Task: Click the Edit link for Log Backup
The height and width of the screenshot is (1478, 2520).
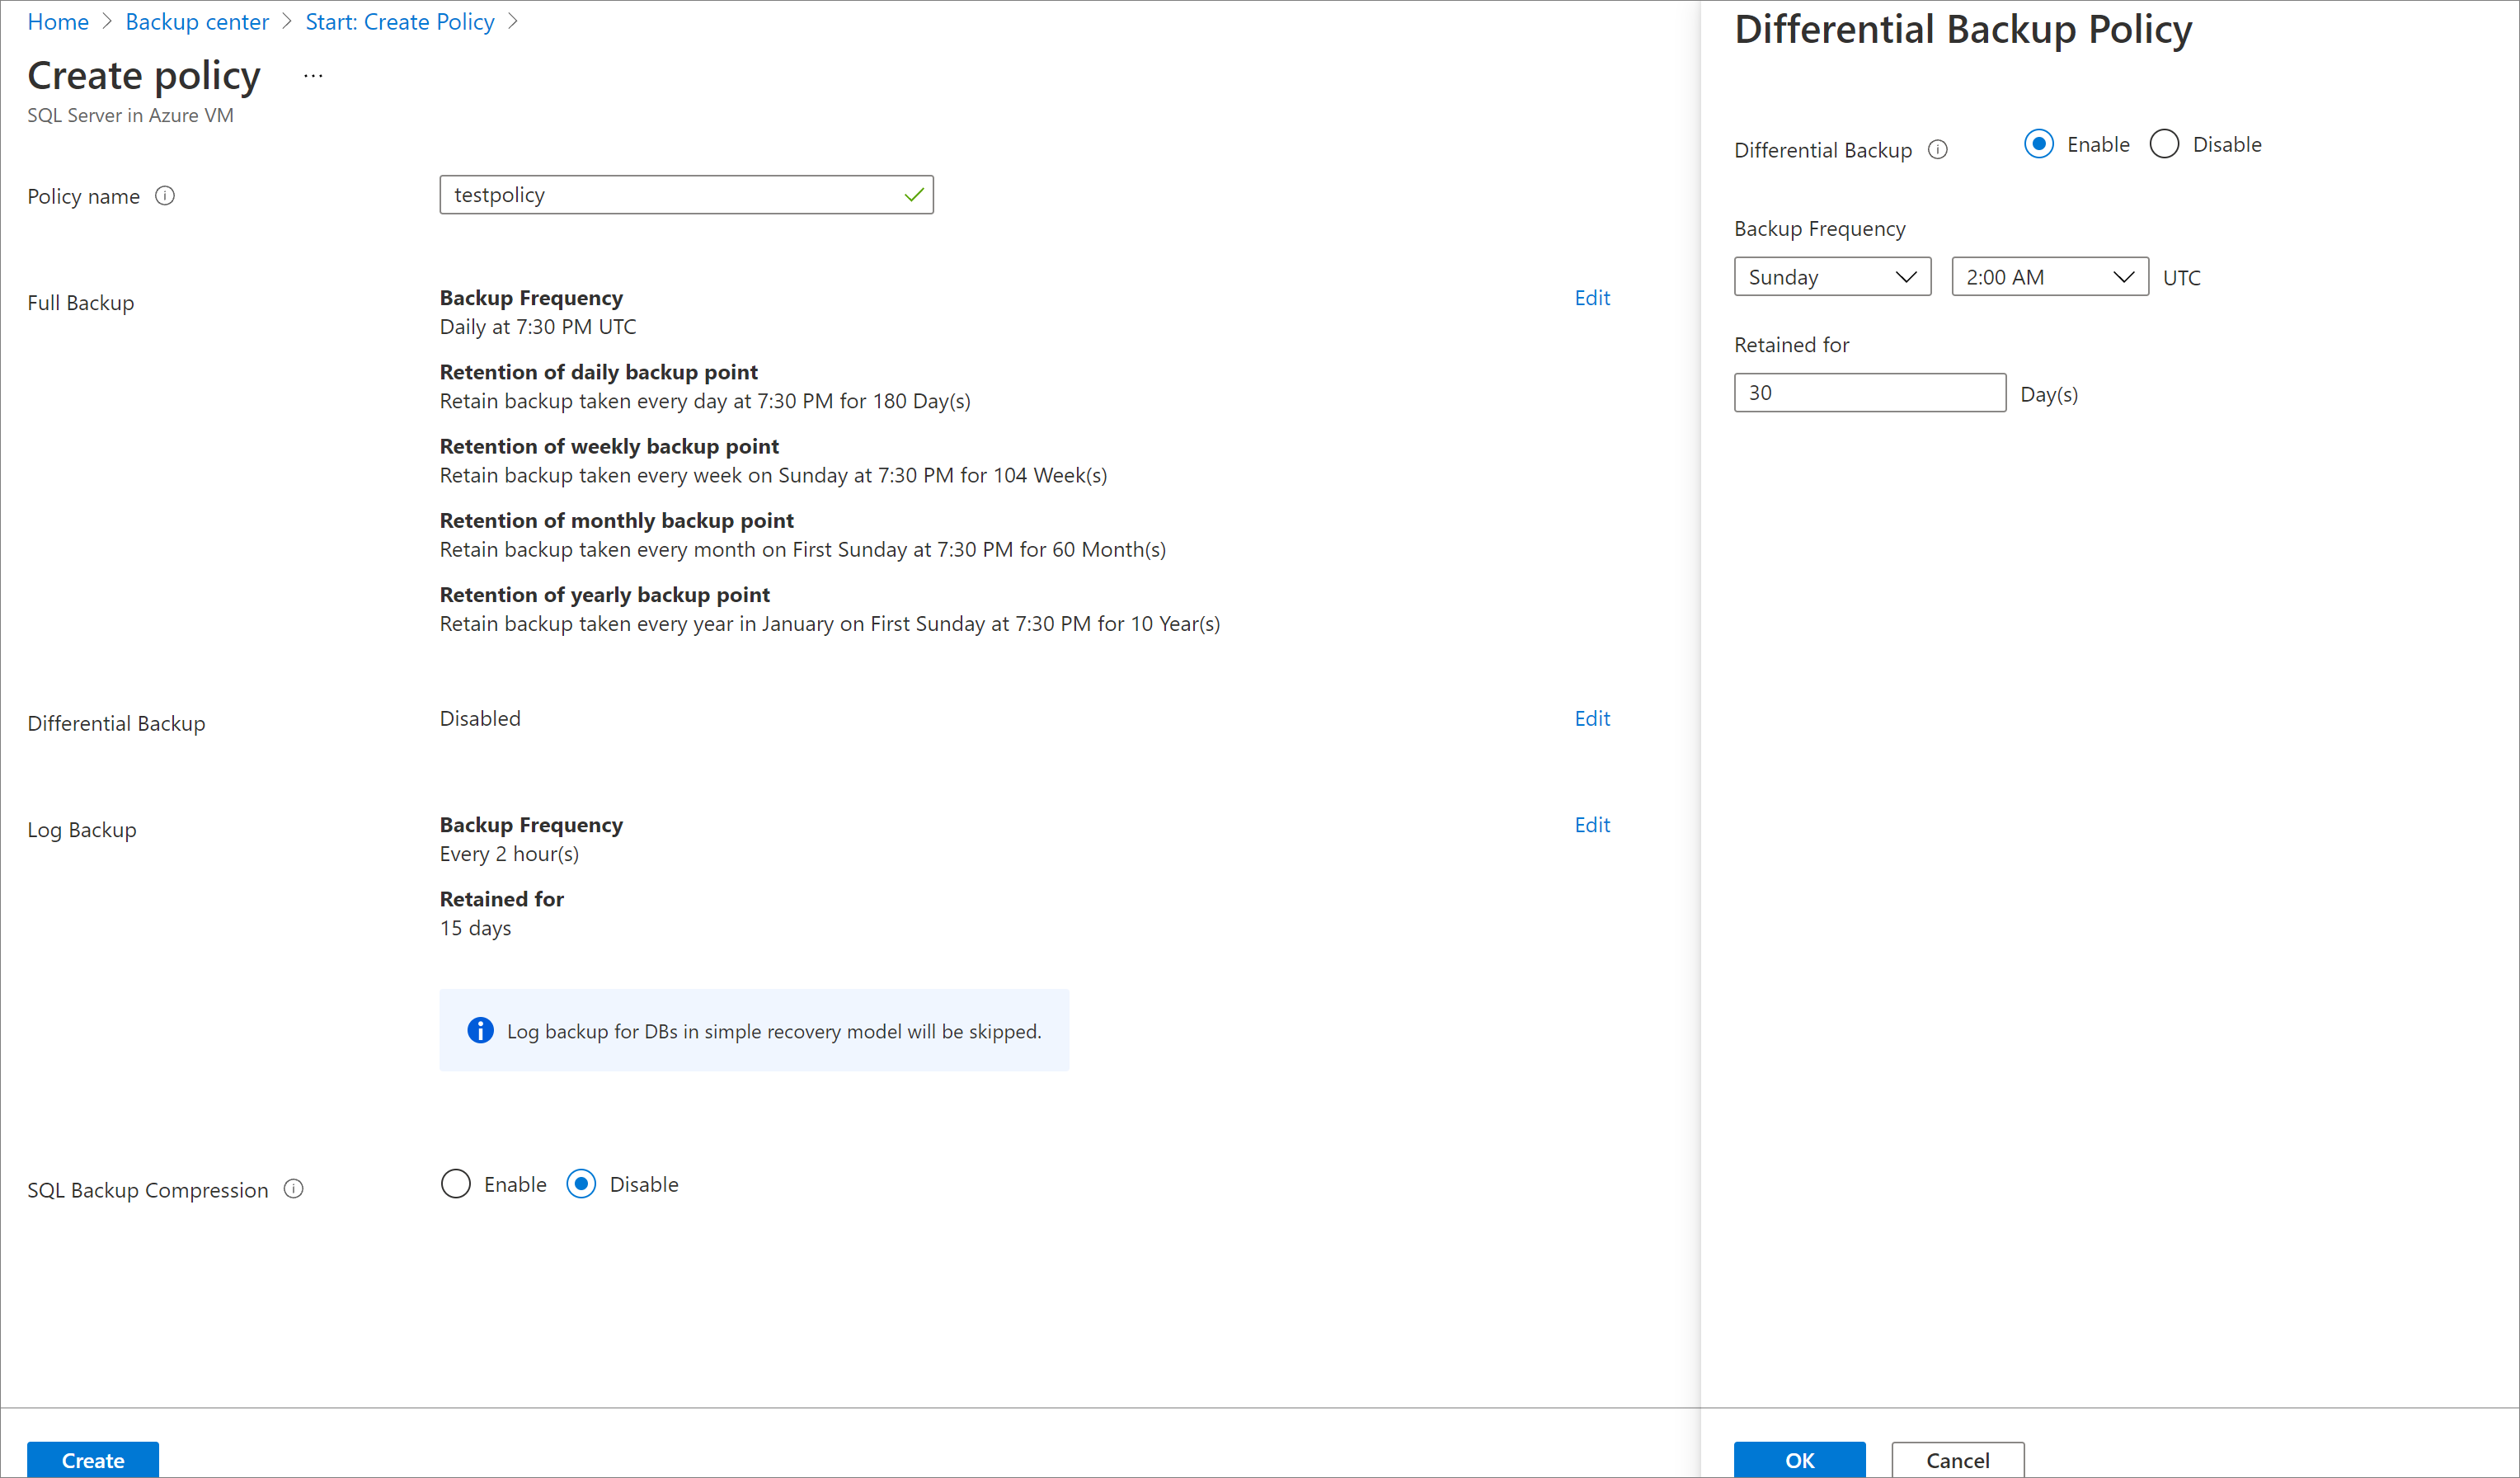Action: tap(1591, 823)
